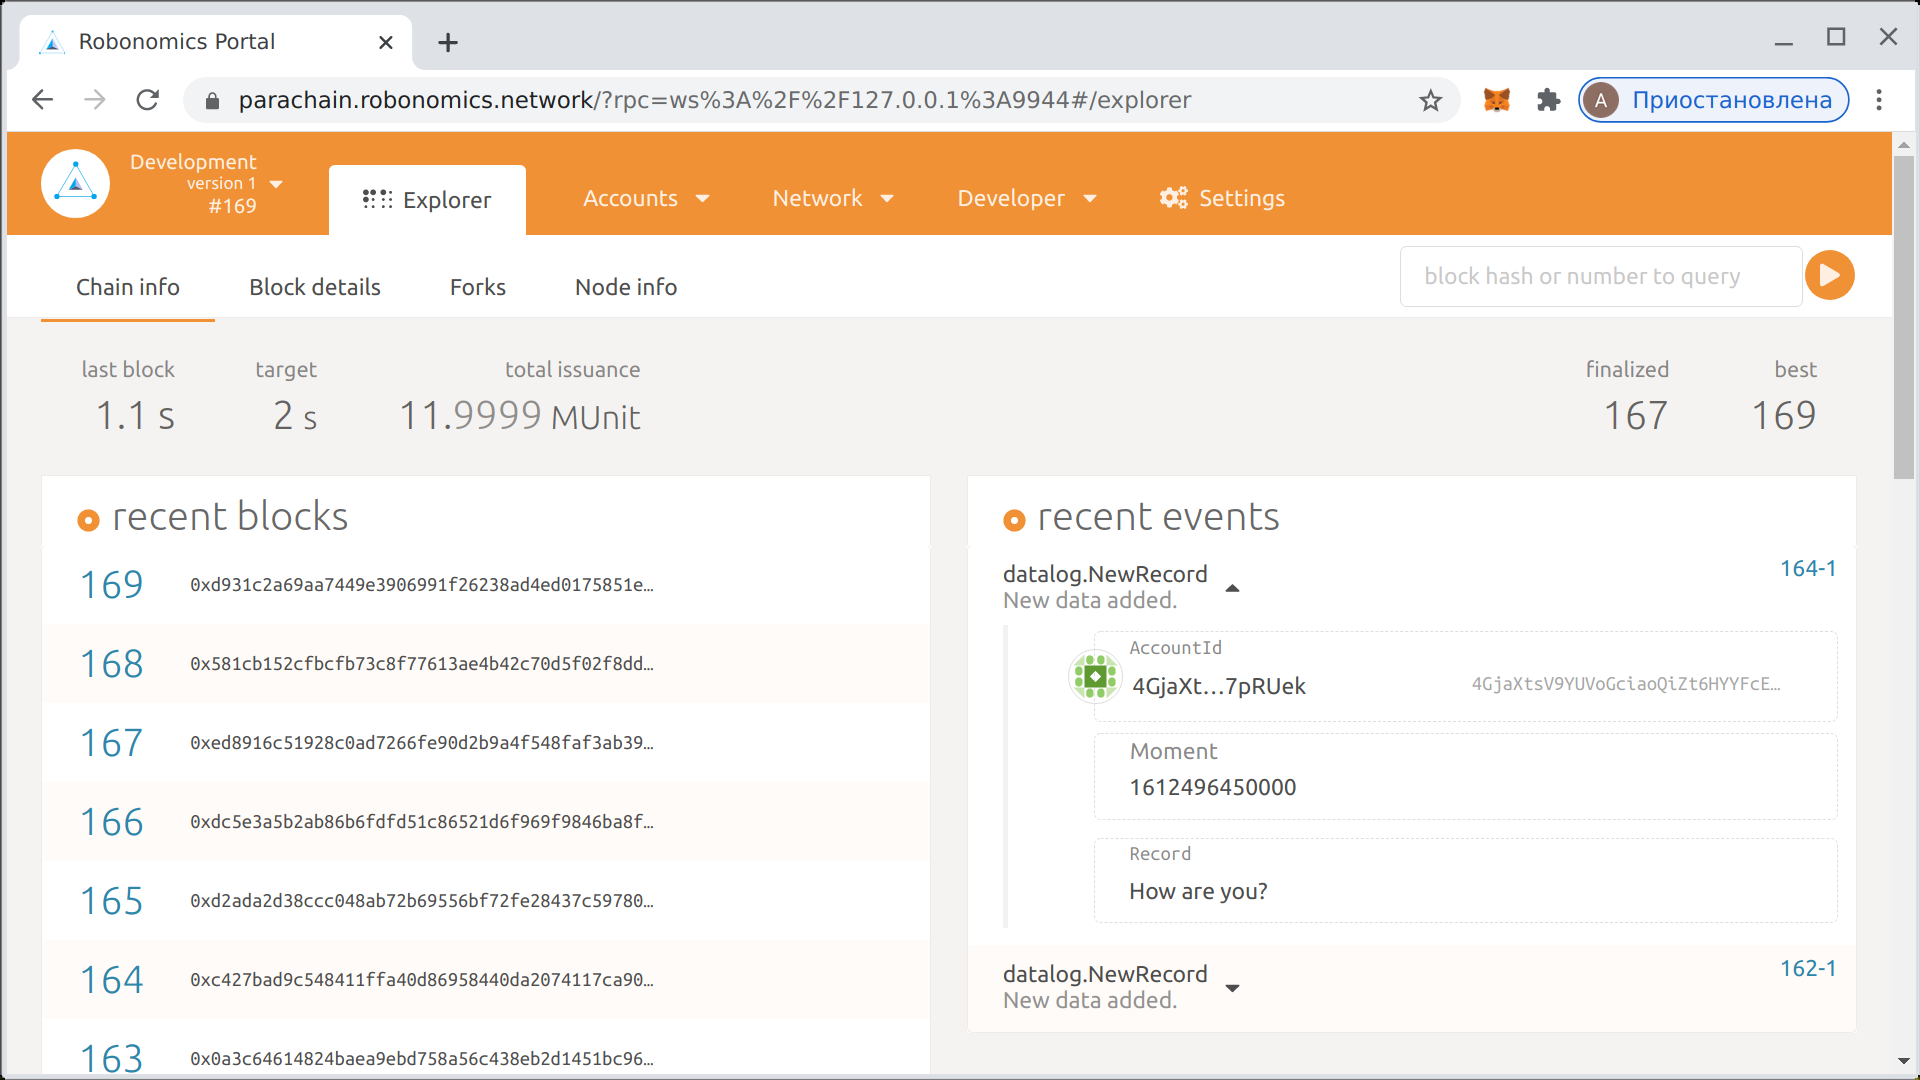Click the page vertical scrollbar thumb
This screenshot has width=1920, height=1080.
point(1904,317)
